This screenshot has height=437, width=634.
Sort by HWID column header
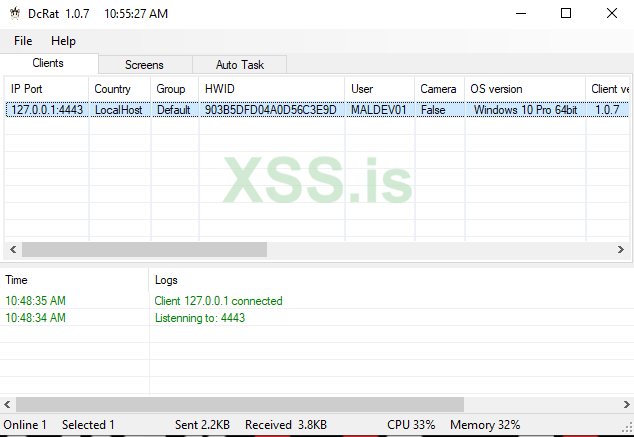[x=272, y=89]
